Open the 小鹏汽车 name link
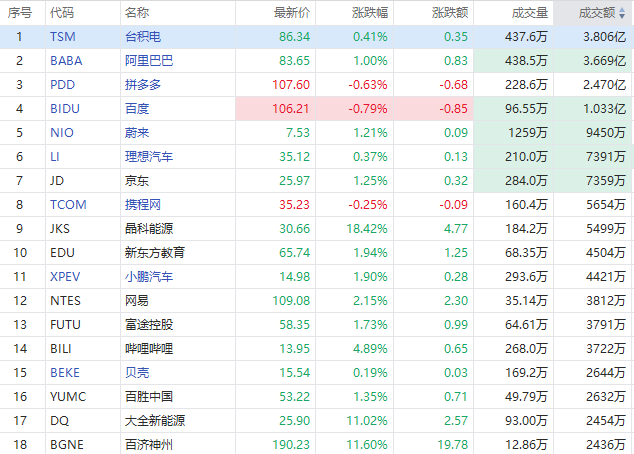This screenshot has width=634, height=454. pos(149,277)
